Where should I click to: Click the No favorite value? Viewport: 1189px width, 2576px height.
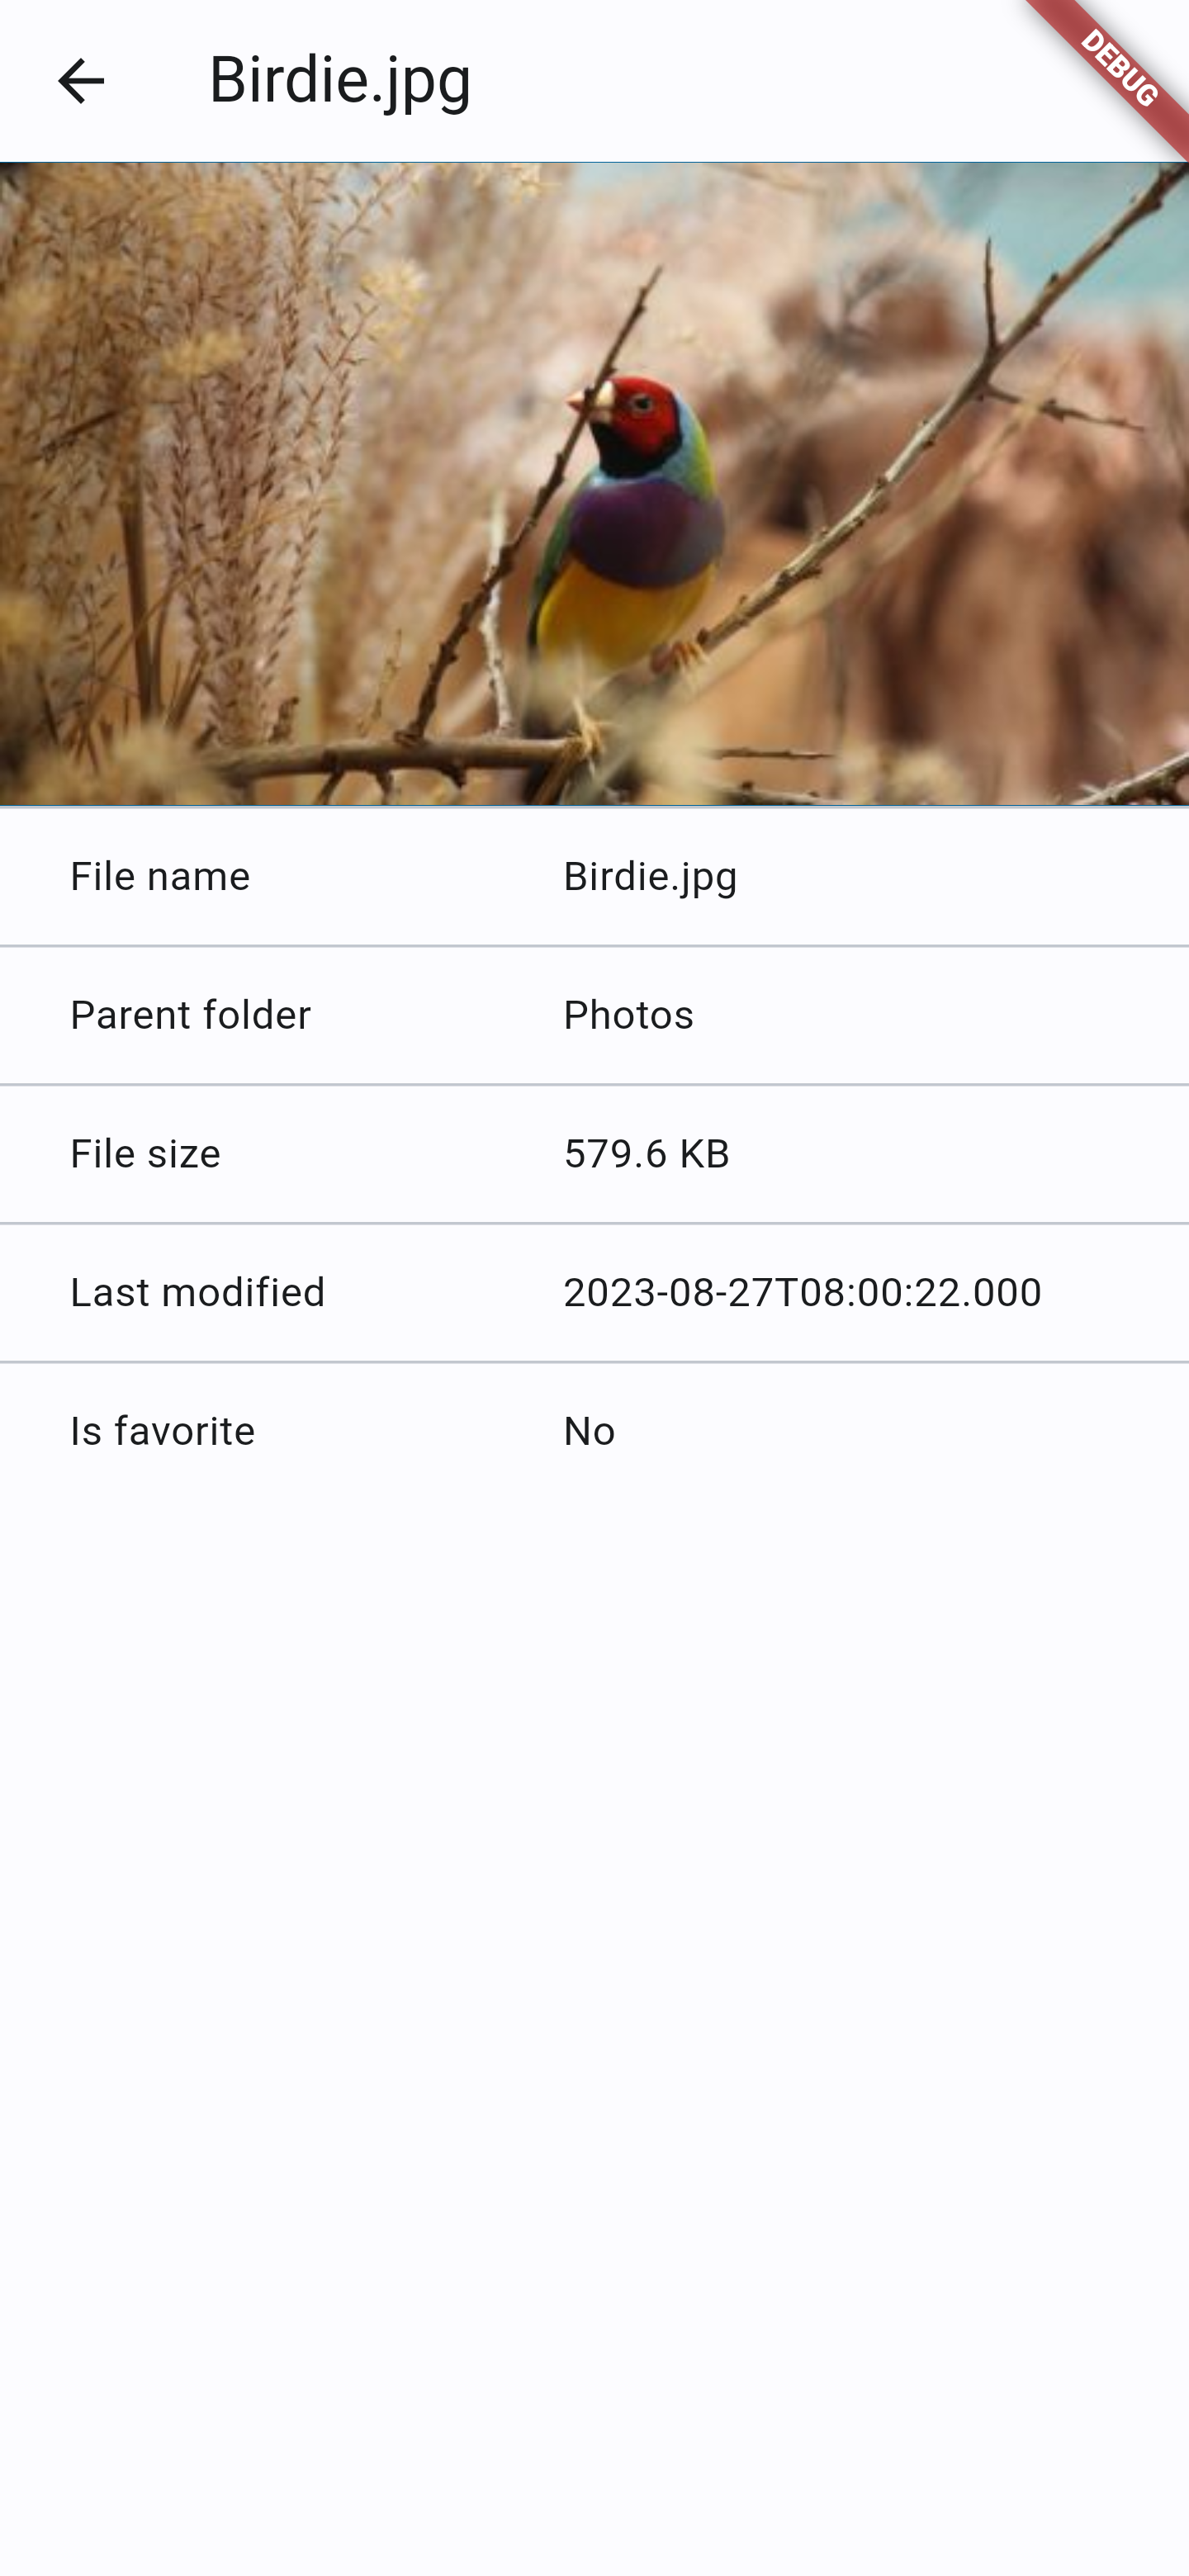[590, 1432]
